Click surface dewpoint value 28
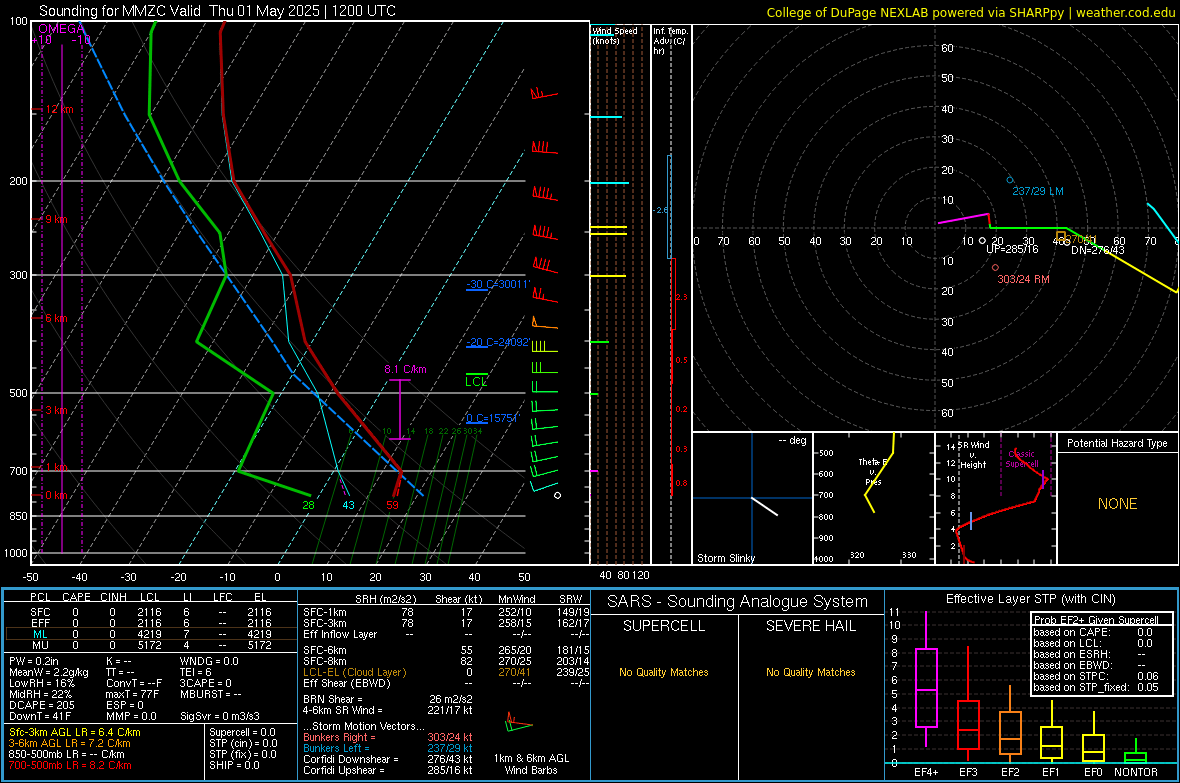 [x=309, y=505]
